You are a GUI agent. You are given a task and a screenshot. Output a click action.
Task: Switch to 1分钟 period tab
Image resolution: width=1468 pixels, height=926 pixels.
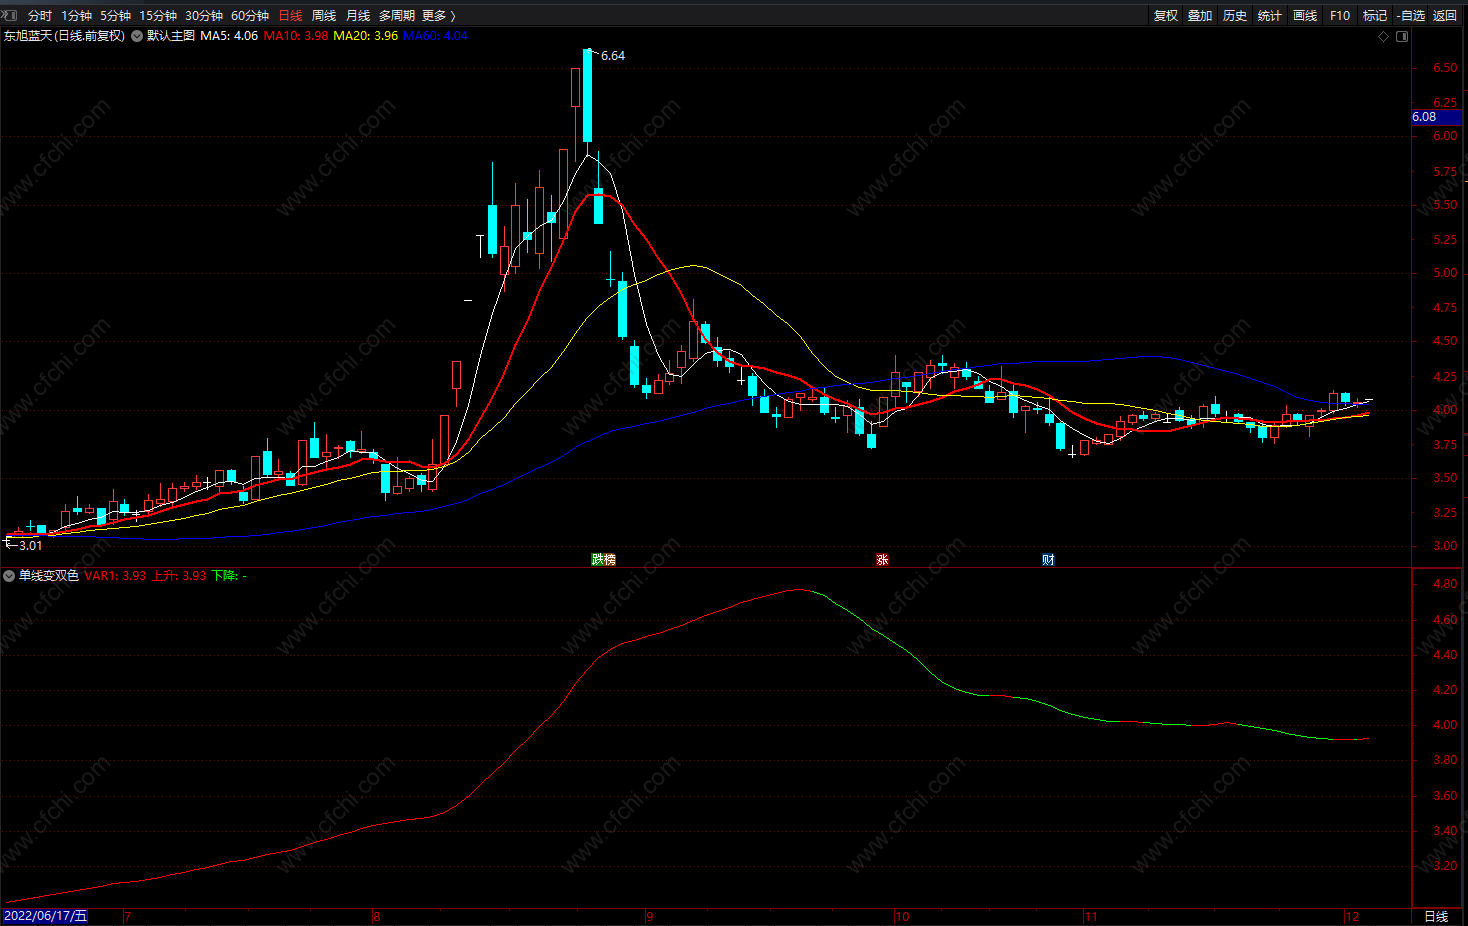coord(76,16)
